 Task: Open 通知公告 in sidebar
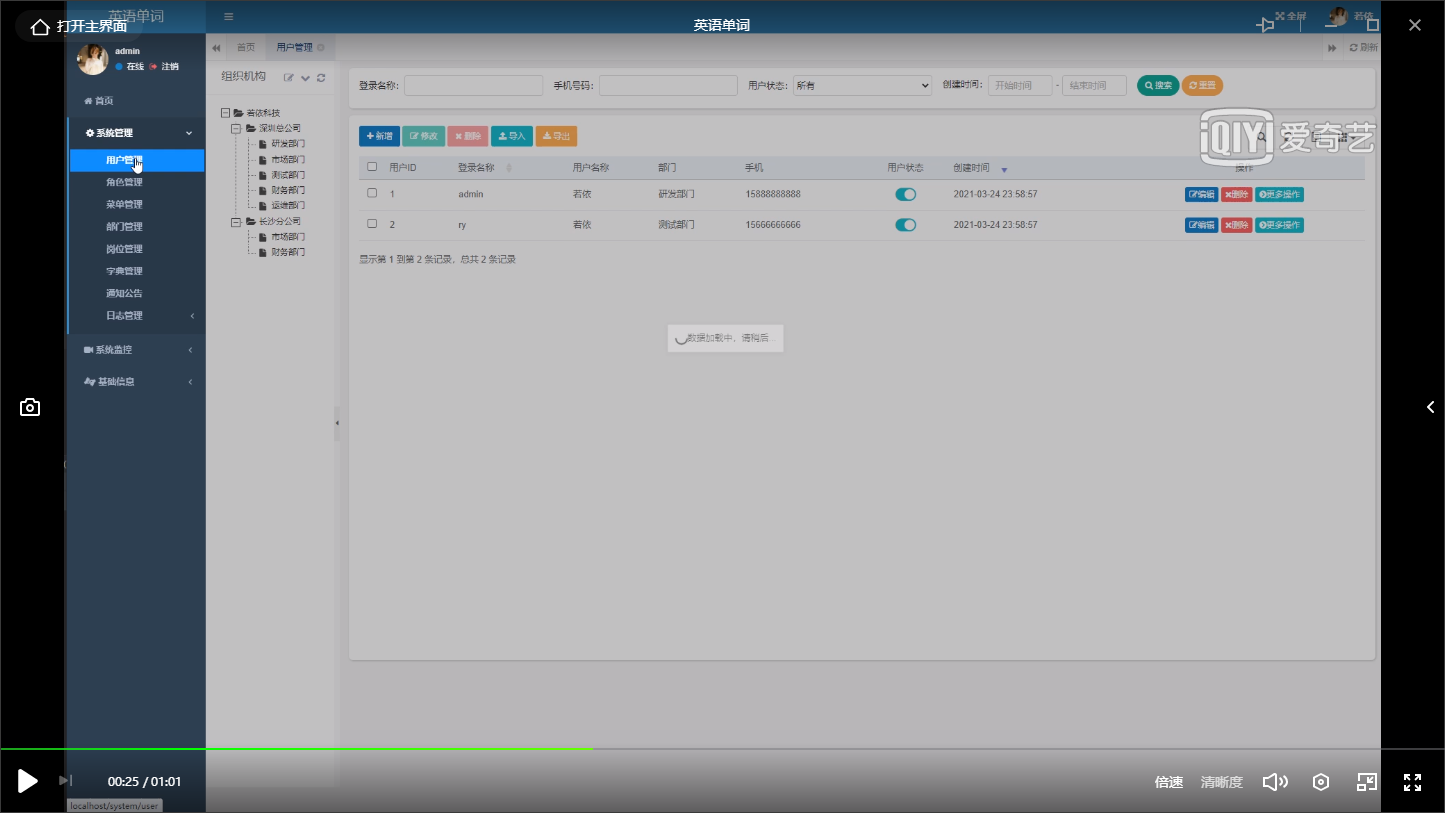124,293
